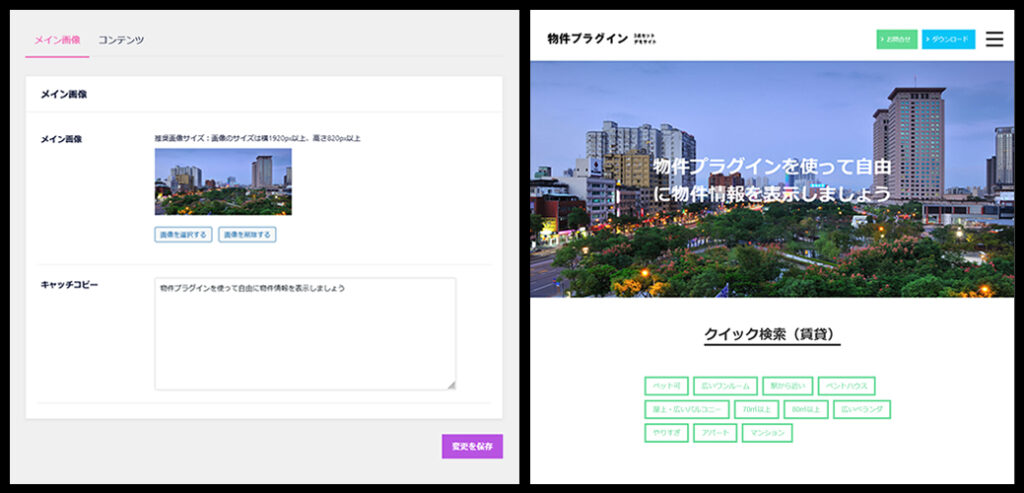Select the メイン画像 tab
This screenshot has width=1024, height=493.
[57, 40]
